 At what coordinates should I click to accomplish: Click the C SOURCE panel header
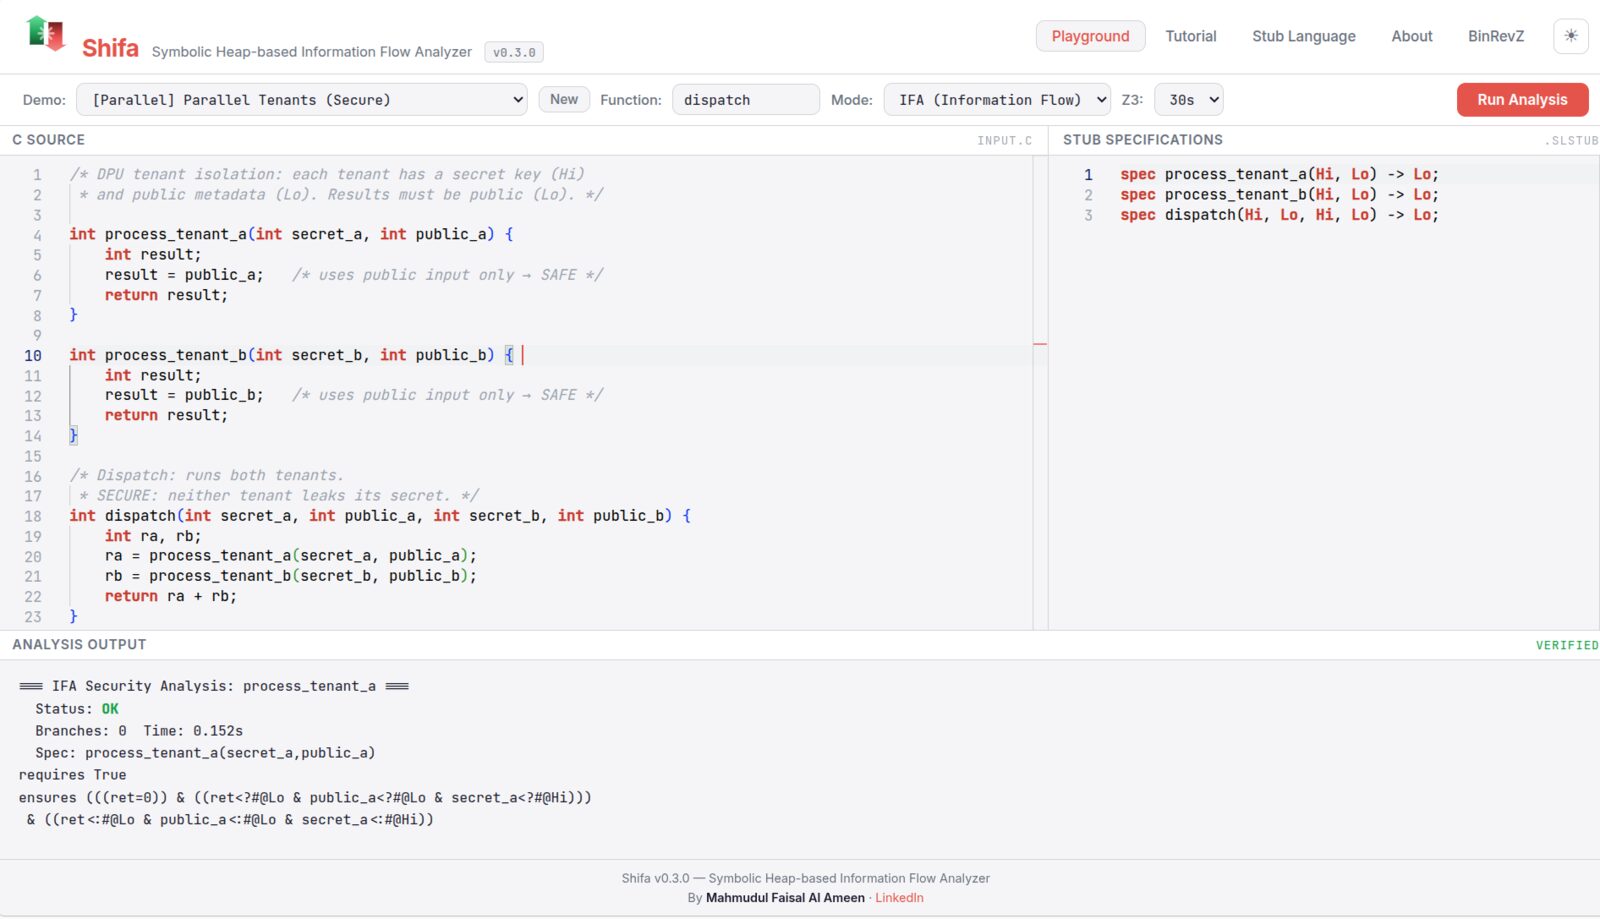49,140
